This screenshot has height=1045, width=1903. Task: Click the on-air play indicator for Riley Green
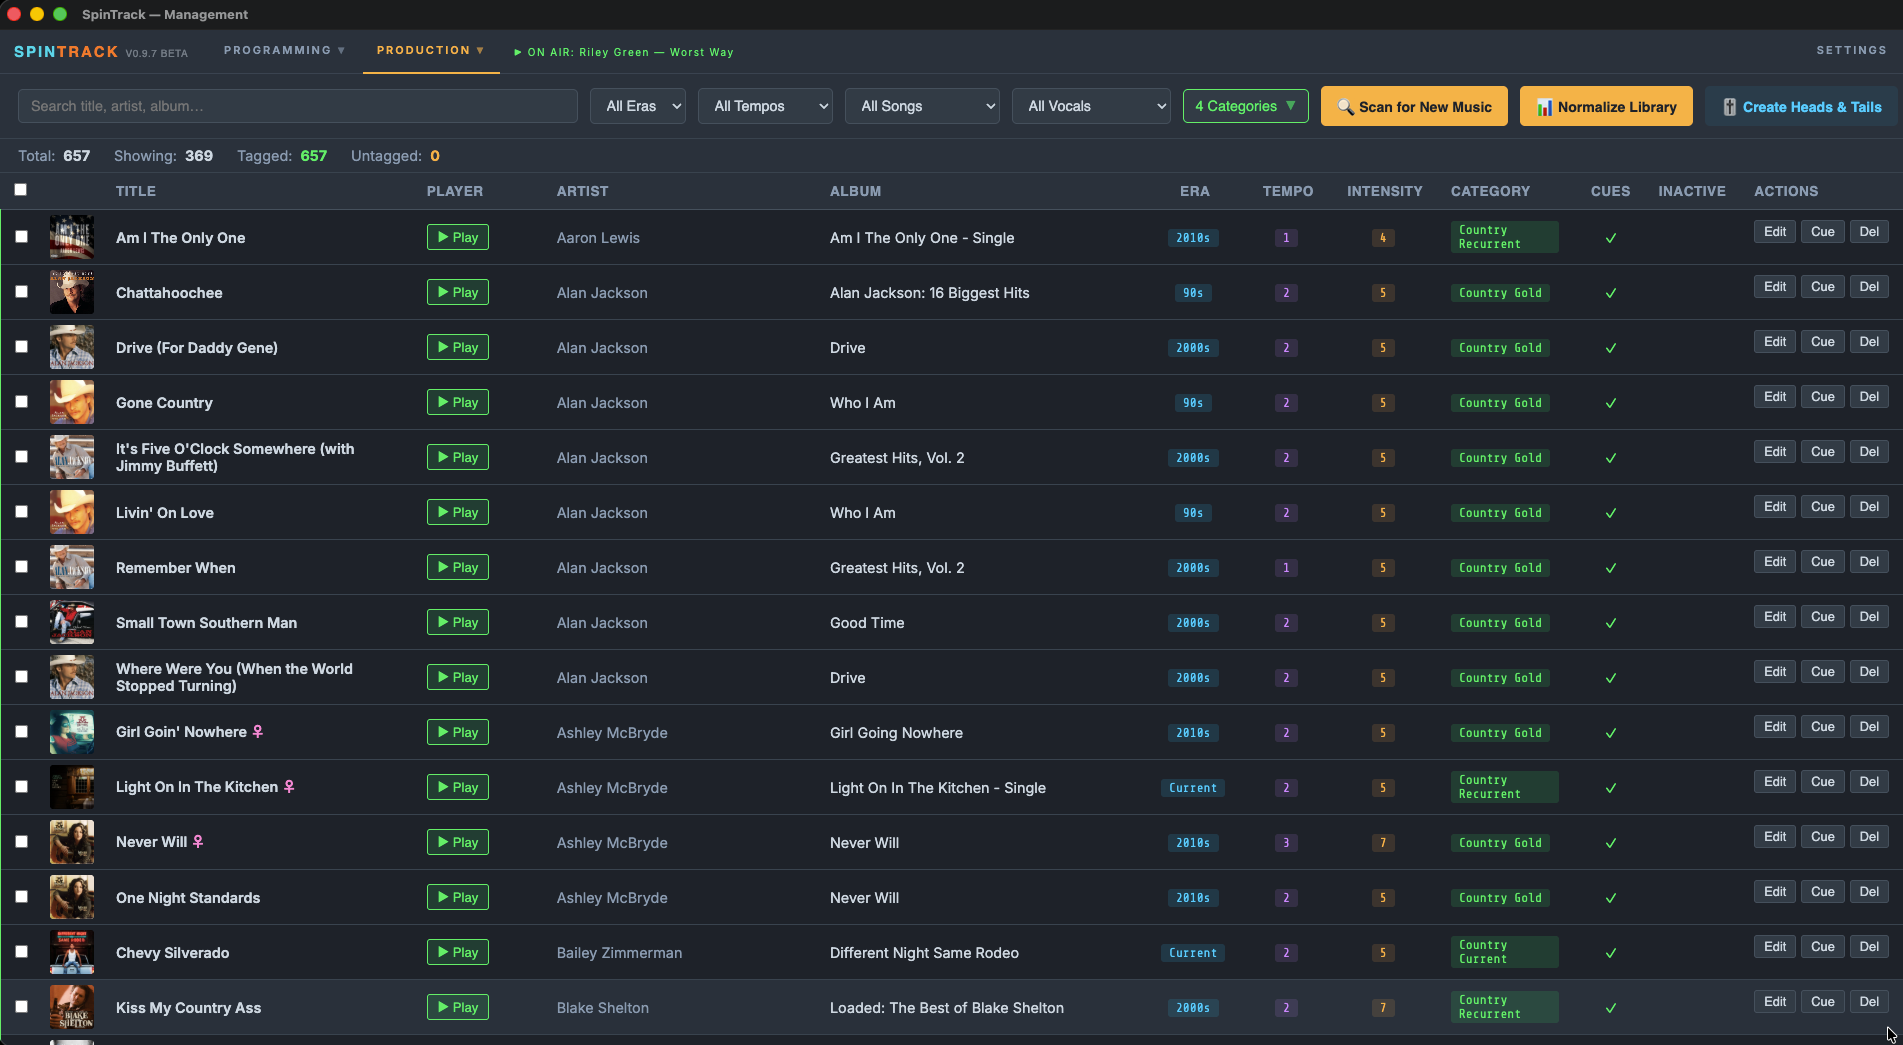click(x=517, y=52)
